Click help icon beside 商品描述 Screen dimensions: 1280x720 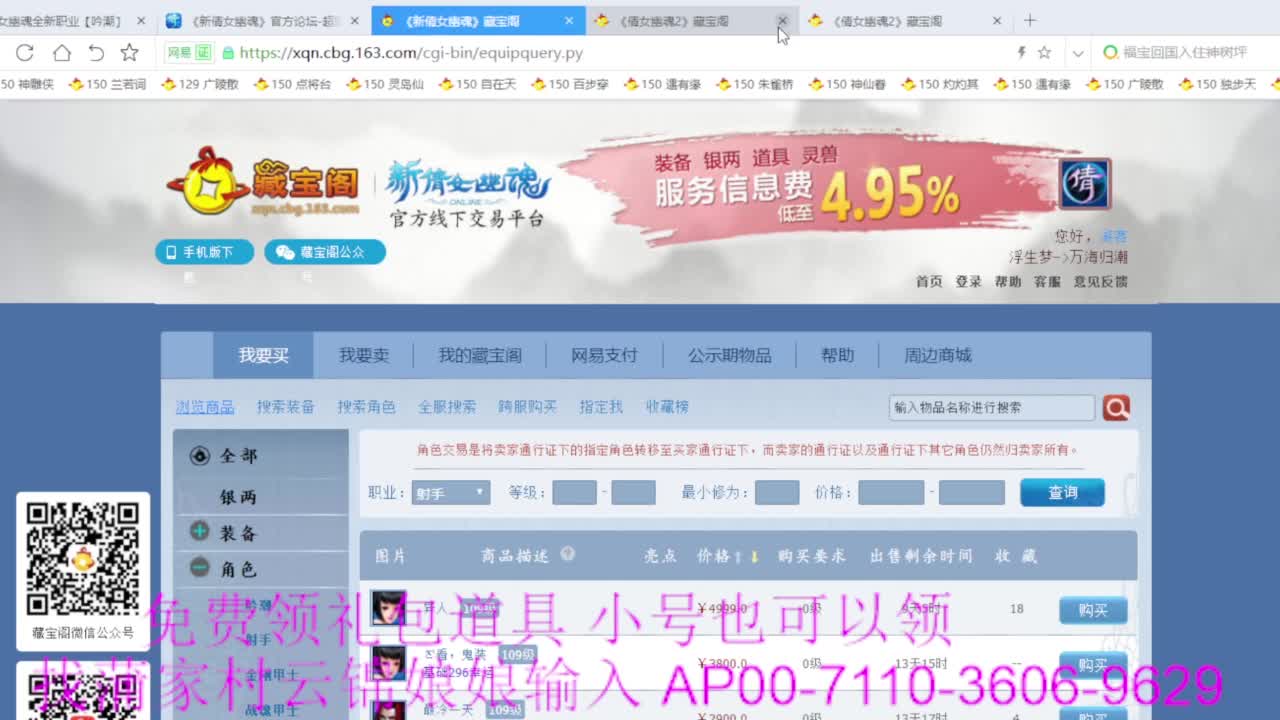[x=568, y=554]
